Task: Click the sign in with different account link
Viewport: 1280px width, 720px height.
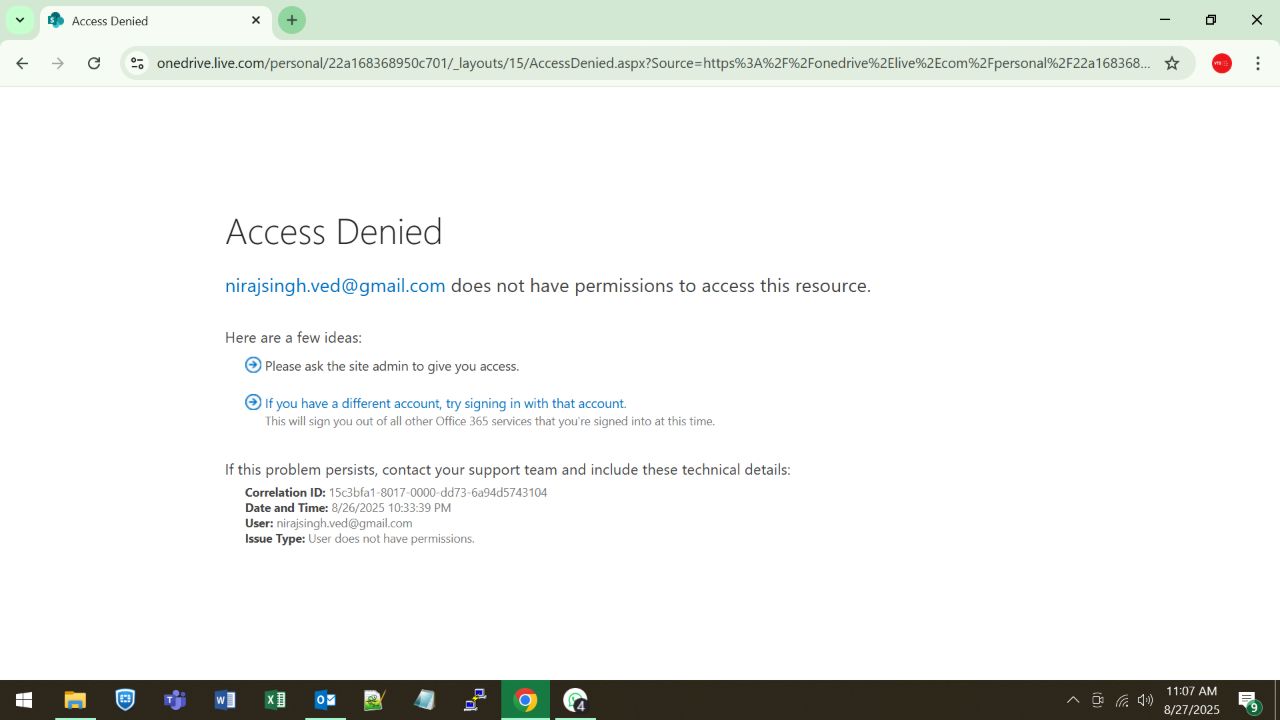Action: 445,404
